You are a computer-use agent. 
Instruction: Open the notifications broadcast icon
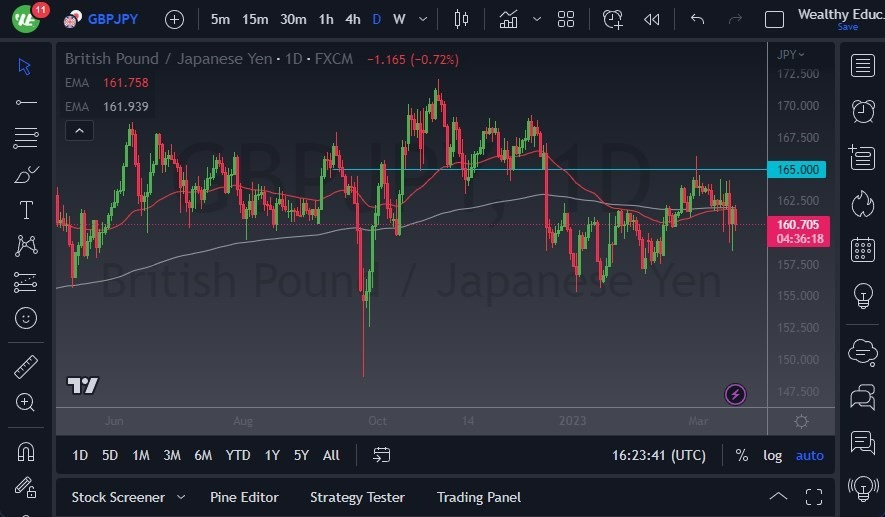862,488
